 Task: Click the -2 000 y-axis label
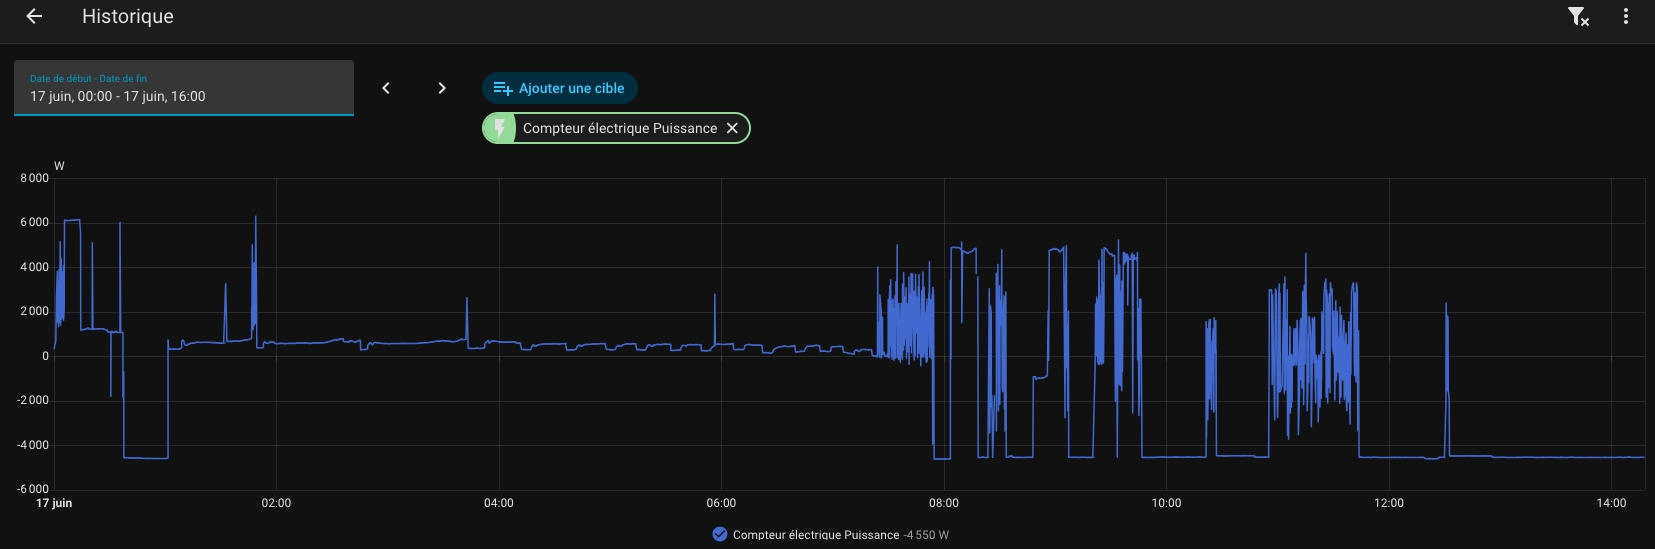point(32,400)
